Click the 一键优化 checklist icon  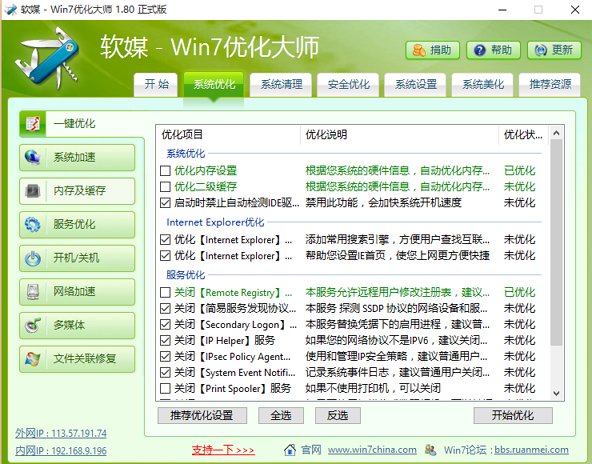[x=33, y=123]
